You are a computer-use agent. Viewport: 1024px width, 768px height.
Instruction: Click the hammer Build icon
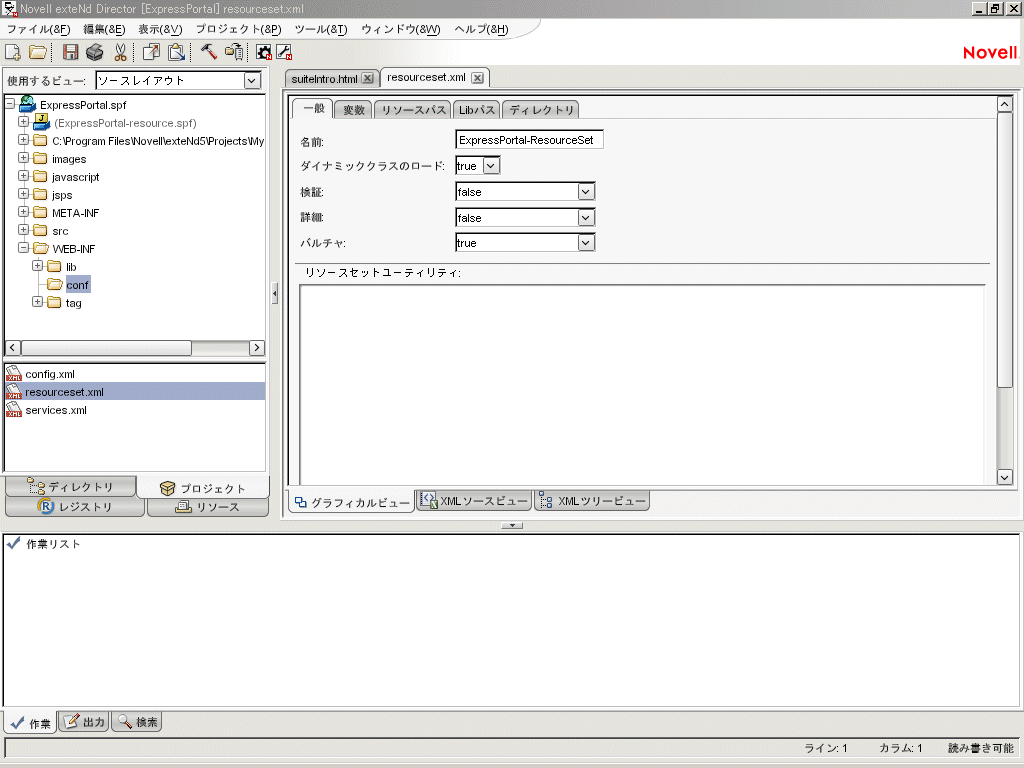pos(208,52)
